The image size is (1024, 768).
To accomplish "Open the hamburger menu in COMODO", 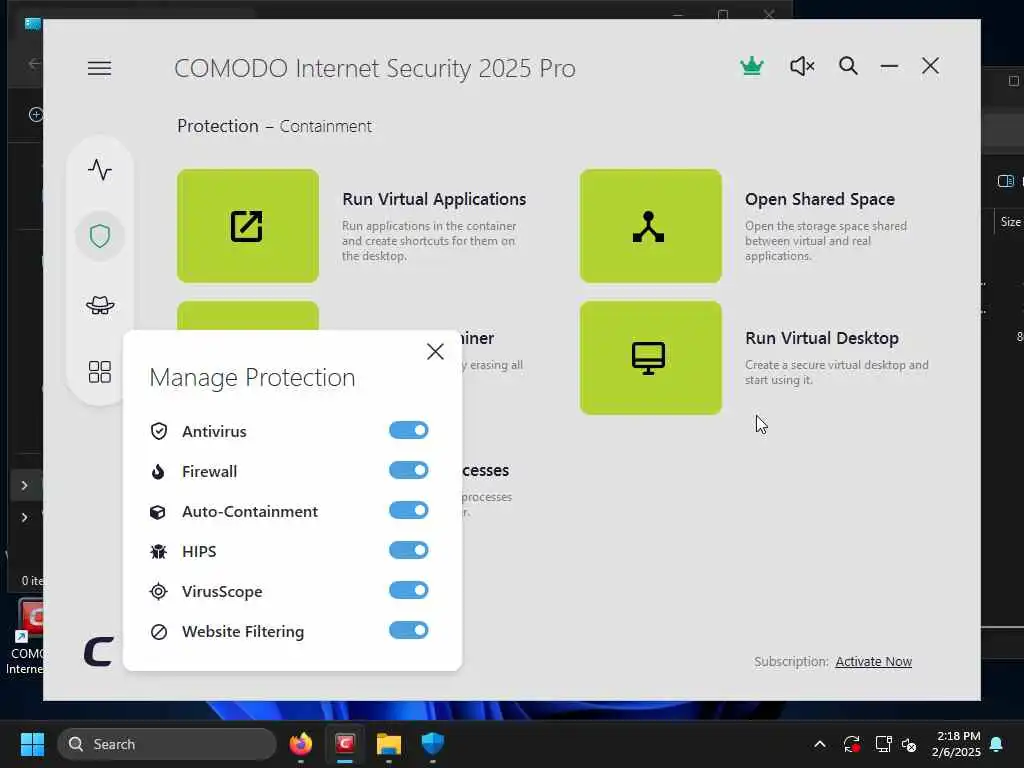I will pyautogui.click(x=99, y=68).
